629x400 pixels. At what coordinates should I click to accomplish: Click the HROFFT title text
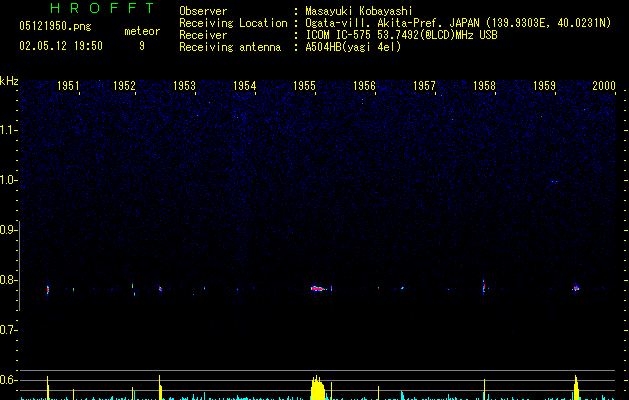point(102,8)
